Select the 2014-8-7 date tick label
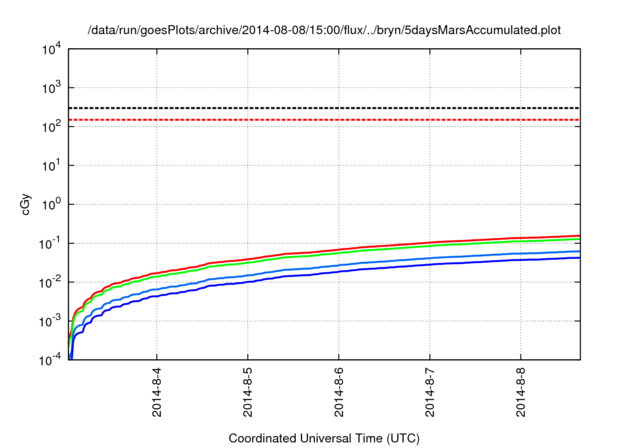This screenshot has height=448, width=640. (430, 393)
